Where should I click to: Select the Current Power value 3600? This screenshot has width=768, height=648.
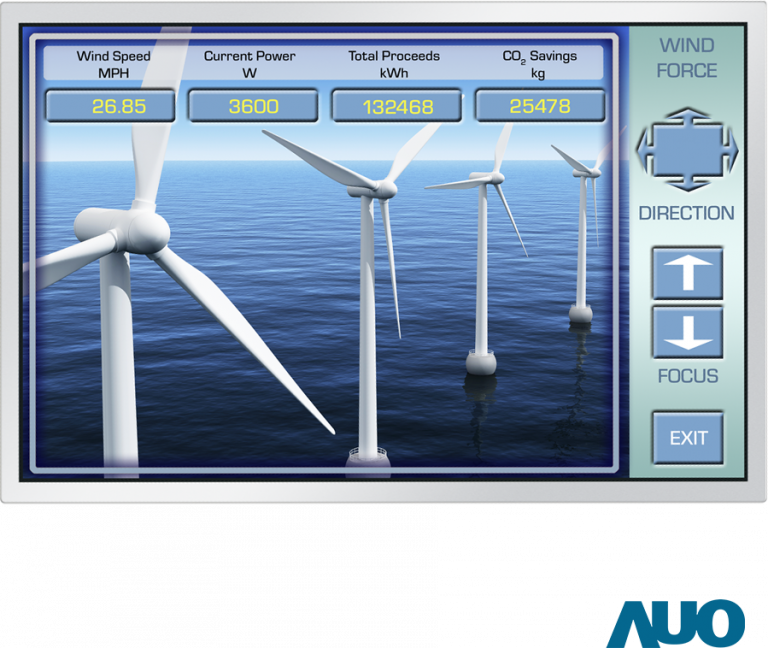253,106
